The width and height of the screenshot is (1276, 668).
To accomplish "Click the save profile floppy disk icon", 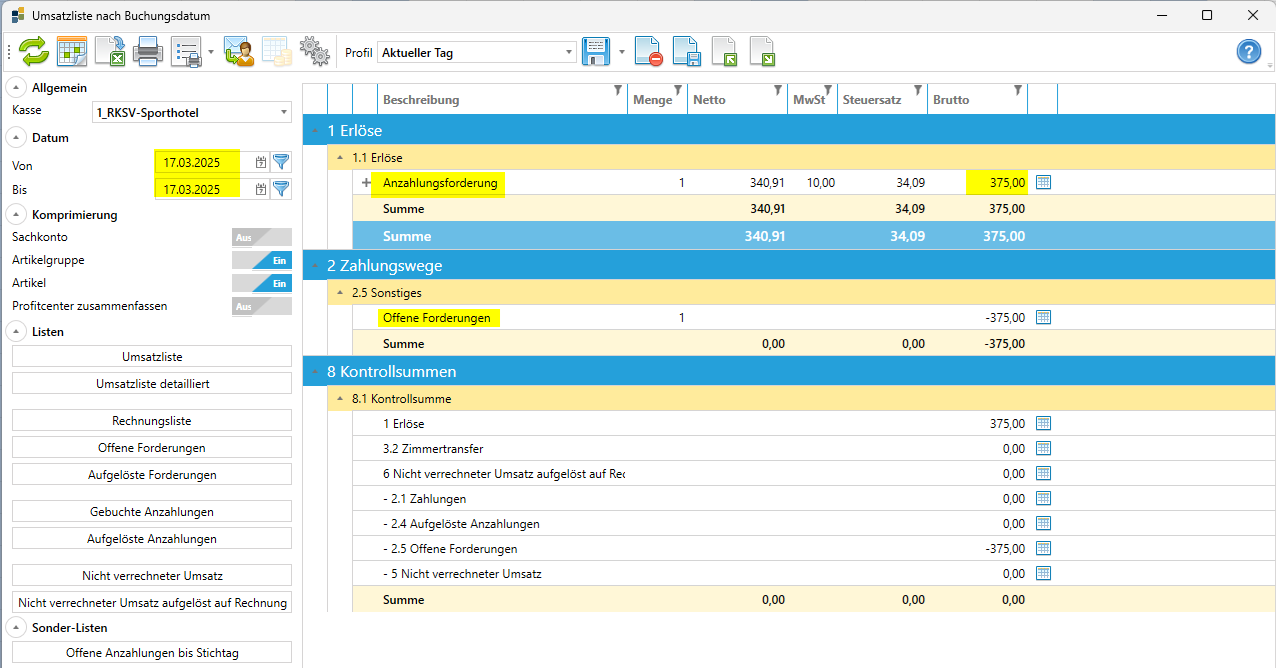I will coord(597,52).
